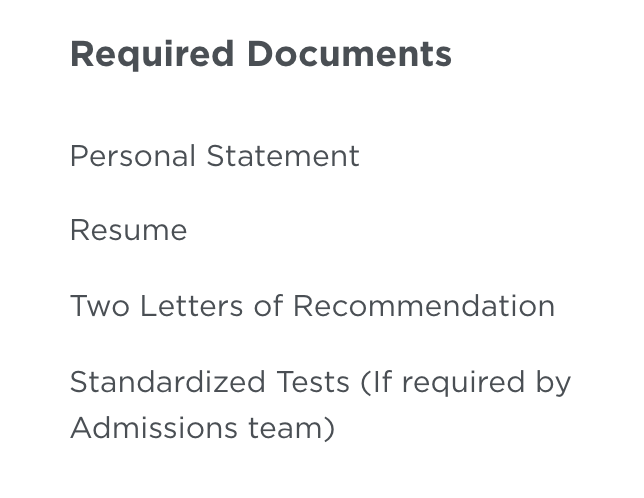Image resolution: width=644 pixels, height=498 pixels.
Task: Click the word "Statement"
Action: click(x=283, y=156)
